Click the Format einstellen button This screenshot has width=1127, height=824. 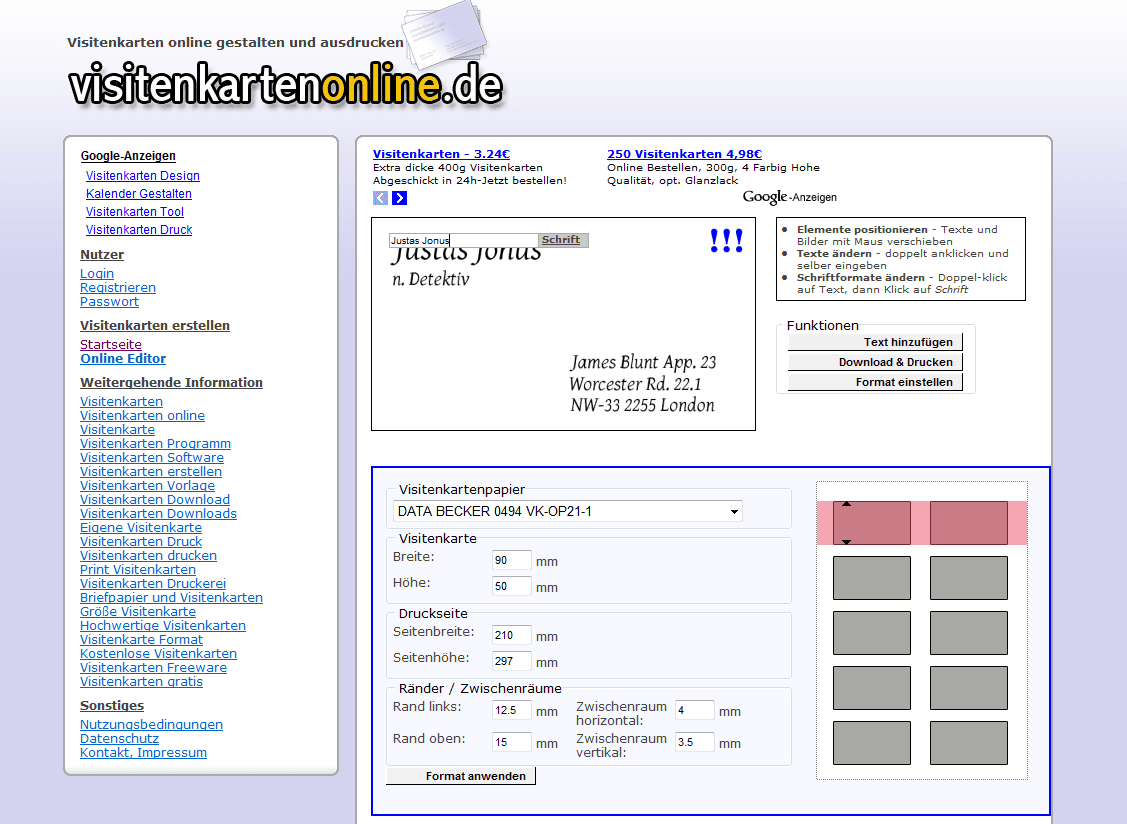click(875, 382)
